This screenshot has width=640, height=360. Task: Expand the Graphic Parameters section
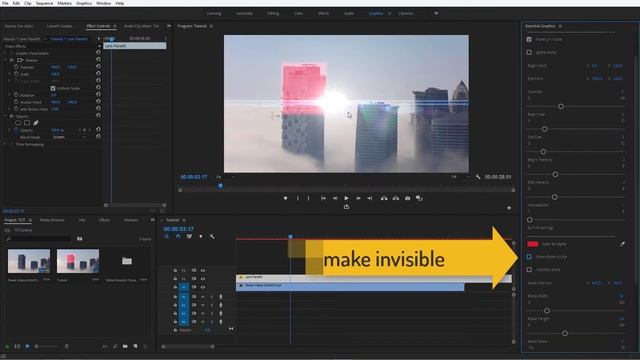tap(6, 53)
